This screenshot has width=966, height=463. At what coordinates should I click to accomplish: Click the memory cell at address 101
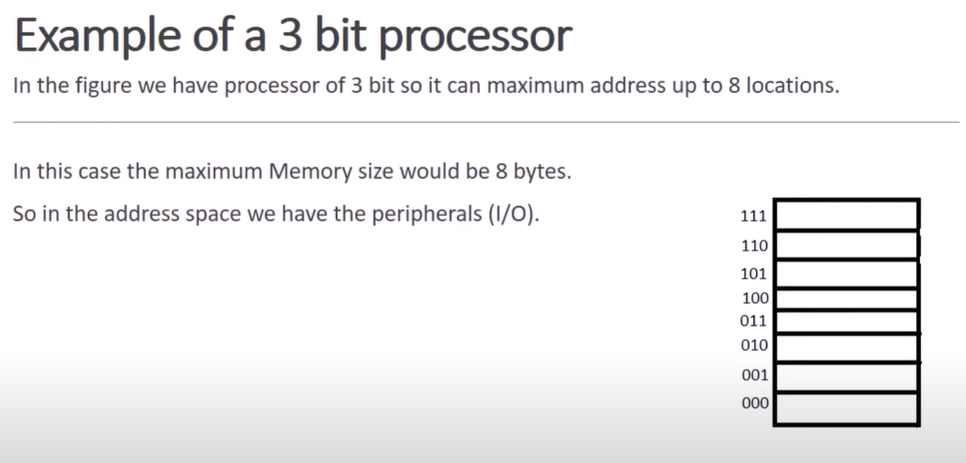(x=847, y=273)
